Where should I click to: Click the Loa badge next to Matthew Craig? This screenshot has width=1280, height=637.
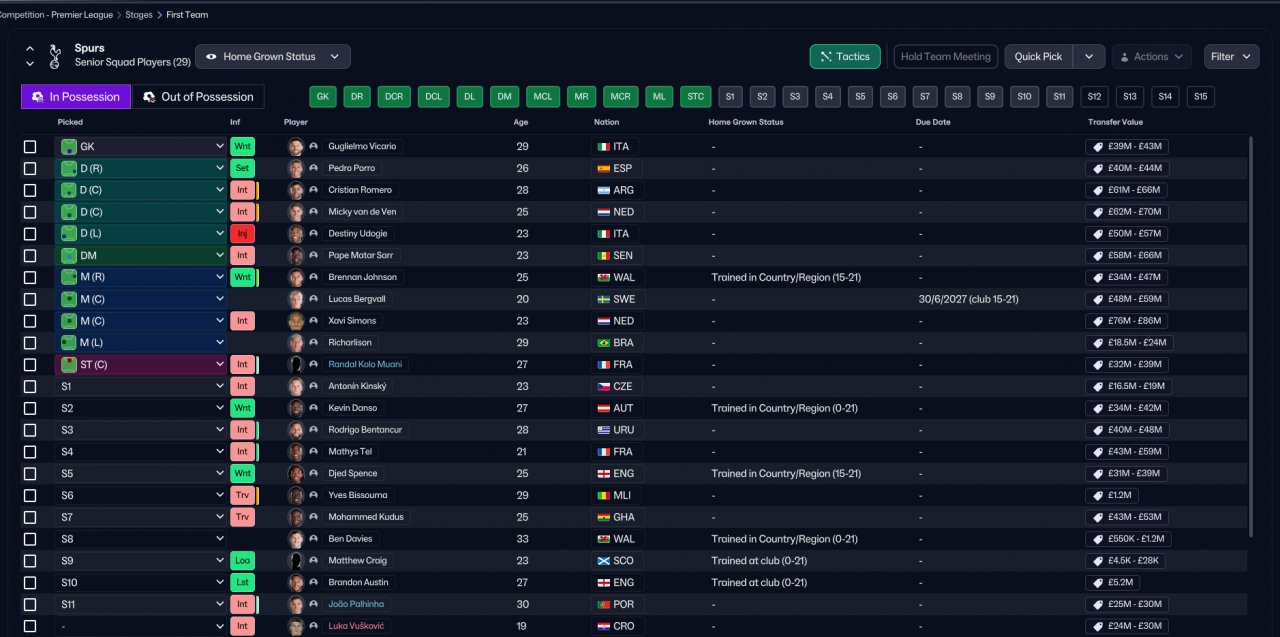tap(242, 560)
